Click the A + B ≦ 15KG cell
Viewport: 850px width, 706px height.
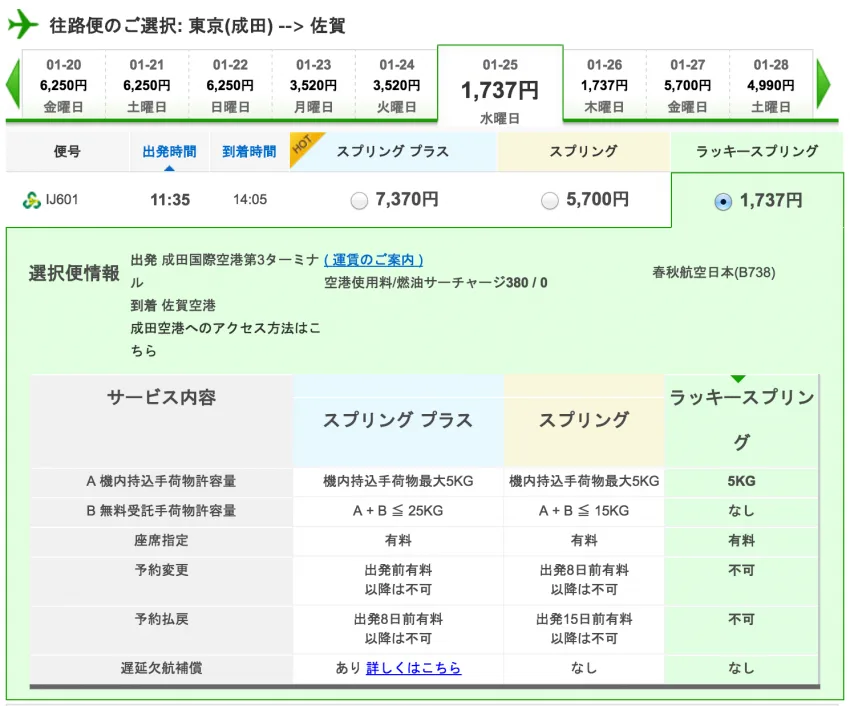tap(584, 511)
